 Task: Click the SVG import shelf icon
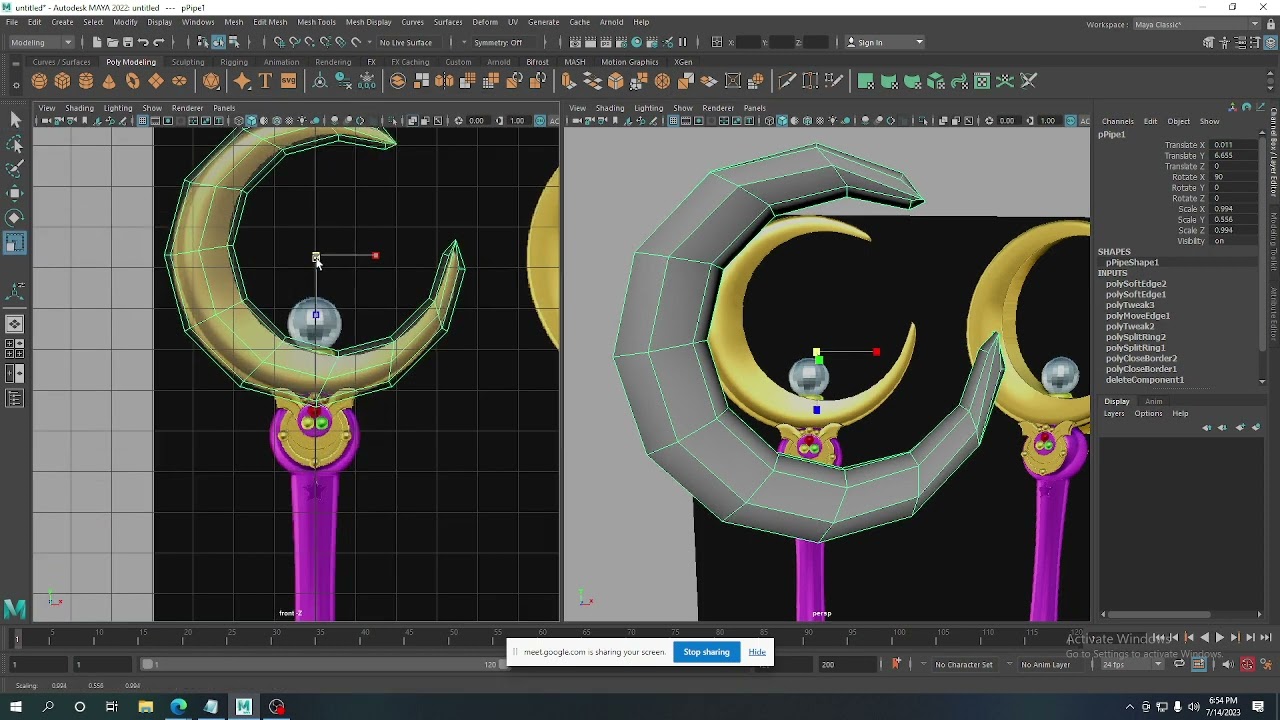(x=288, y=82)
